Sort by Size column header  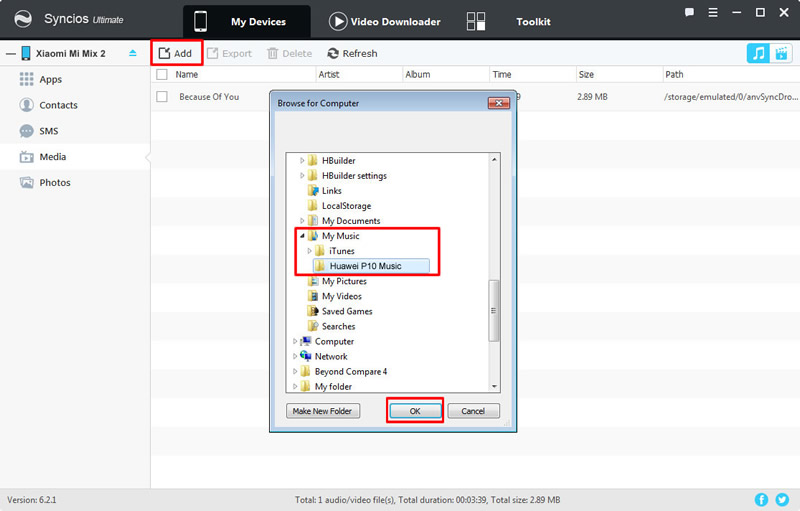click(586, 74)
